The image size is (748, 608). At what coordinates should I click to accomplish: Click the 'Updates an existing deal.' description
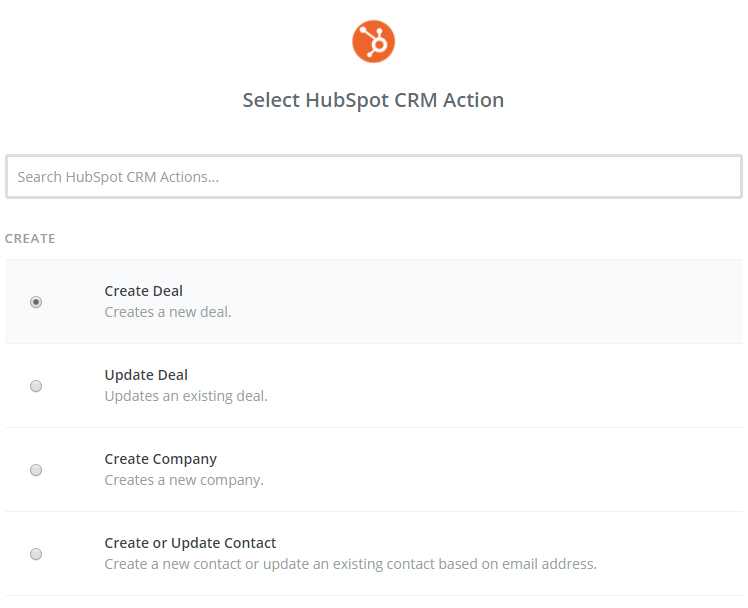pos(186,396)
